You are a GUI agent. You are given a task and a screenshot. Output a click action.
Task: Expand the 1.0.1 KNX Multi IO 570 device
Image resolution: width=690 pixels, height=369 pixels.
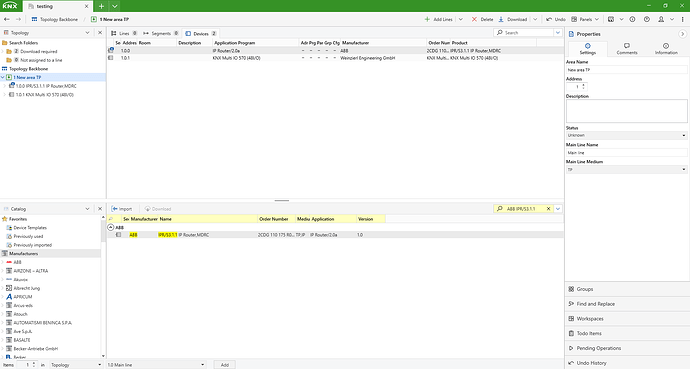[x=5, y=95]
